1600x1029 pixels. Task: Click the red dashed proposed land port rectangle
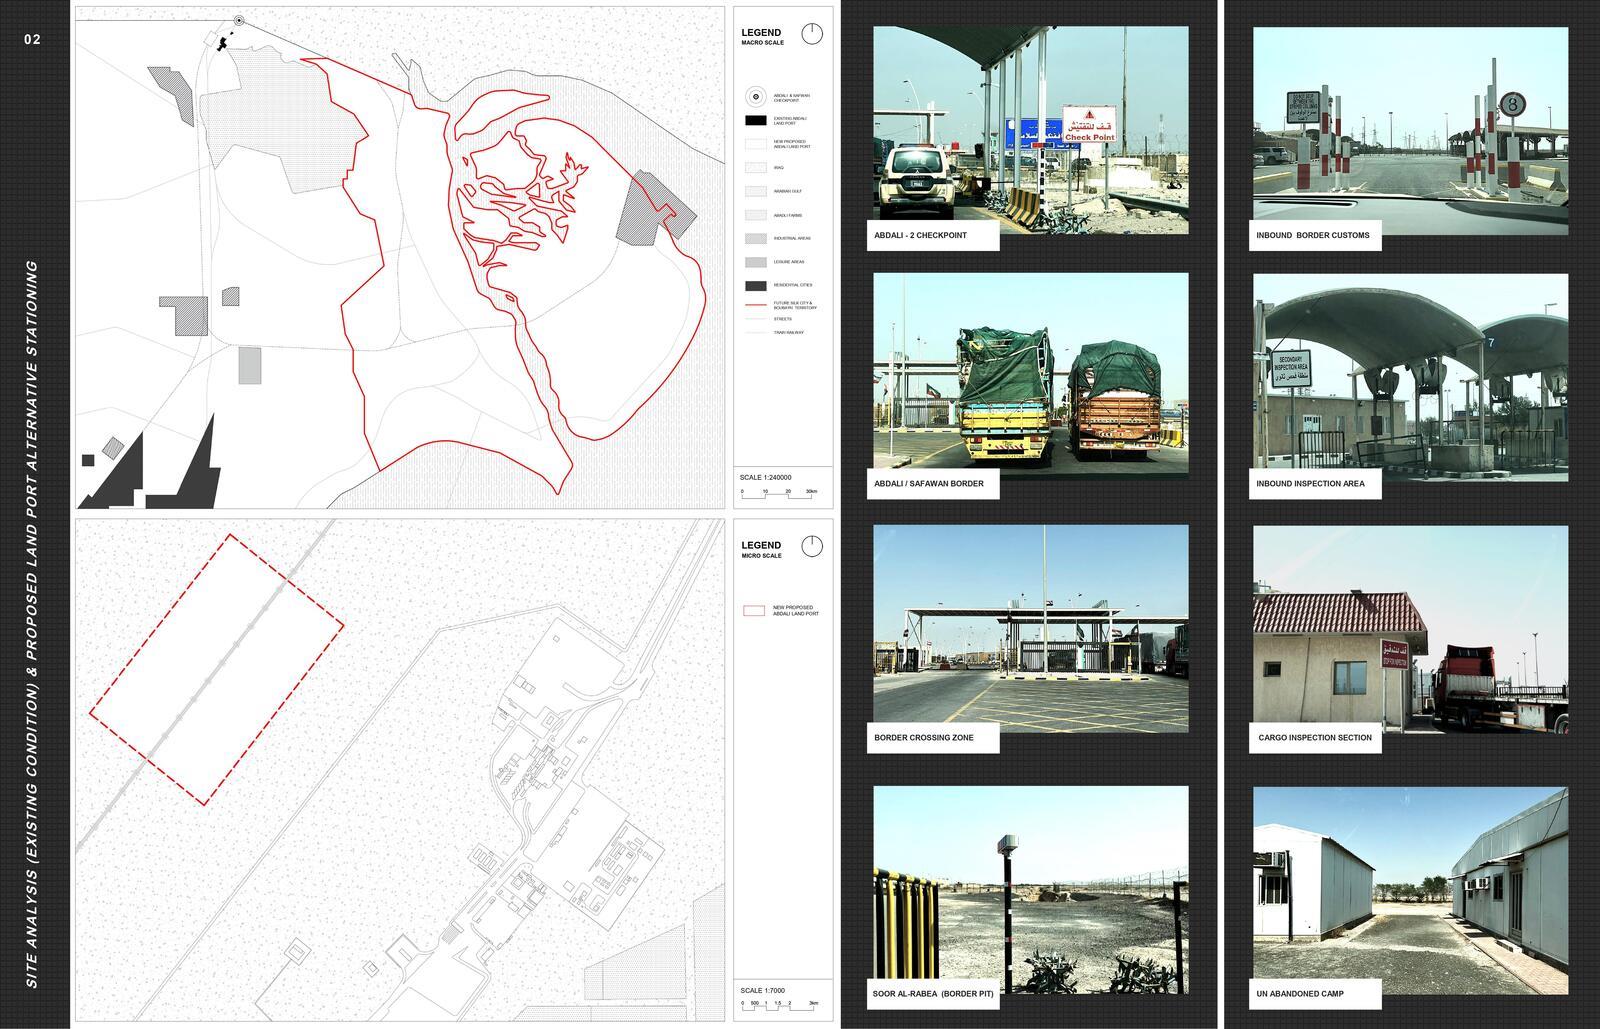pos(217,669)
